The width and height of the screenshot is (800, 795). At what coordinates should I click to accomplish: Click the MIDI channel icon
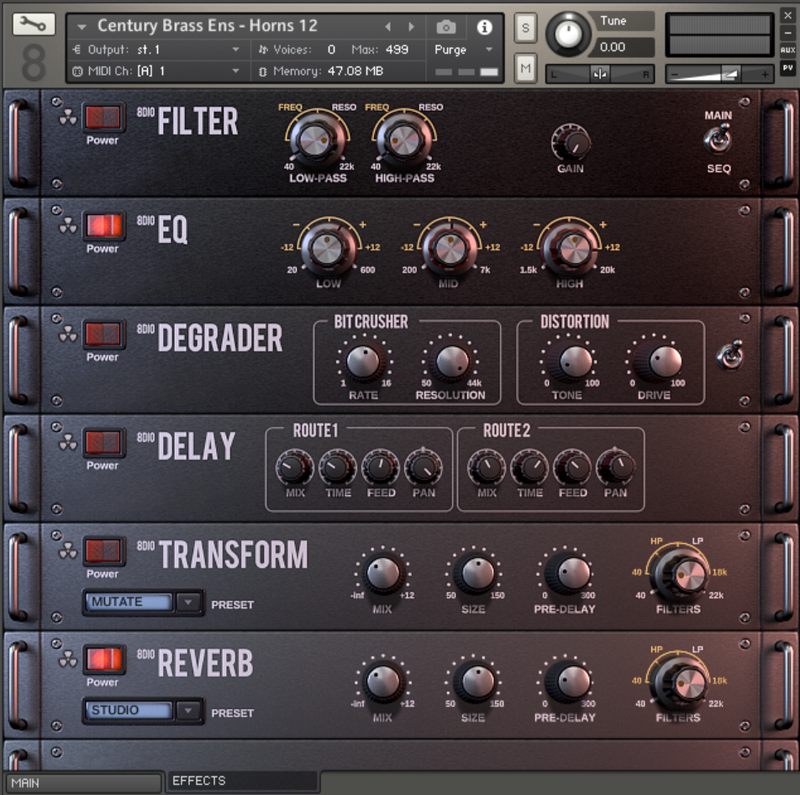77,71
